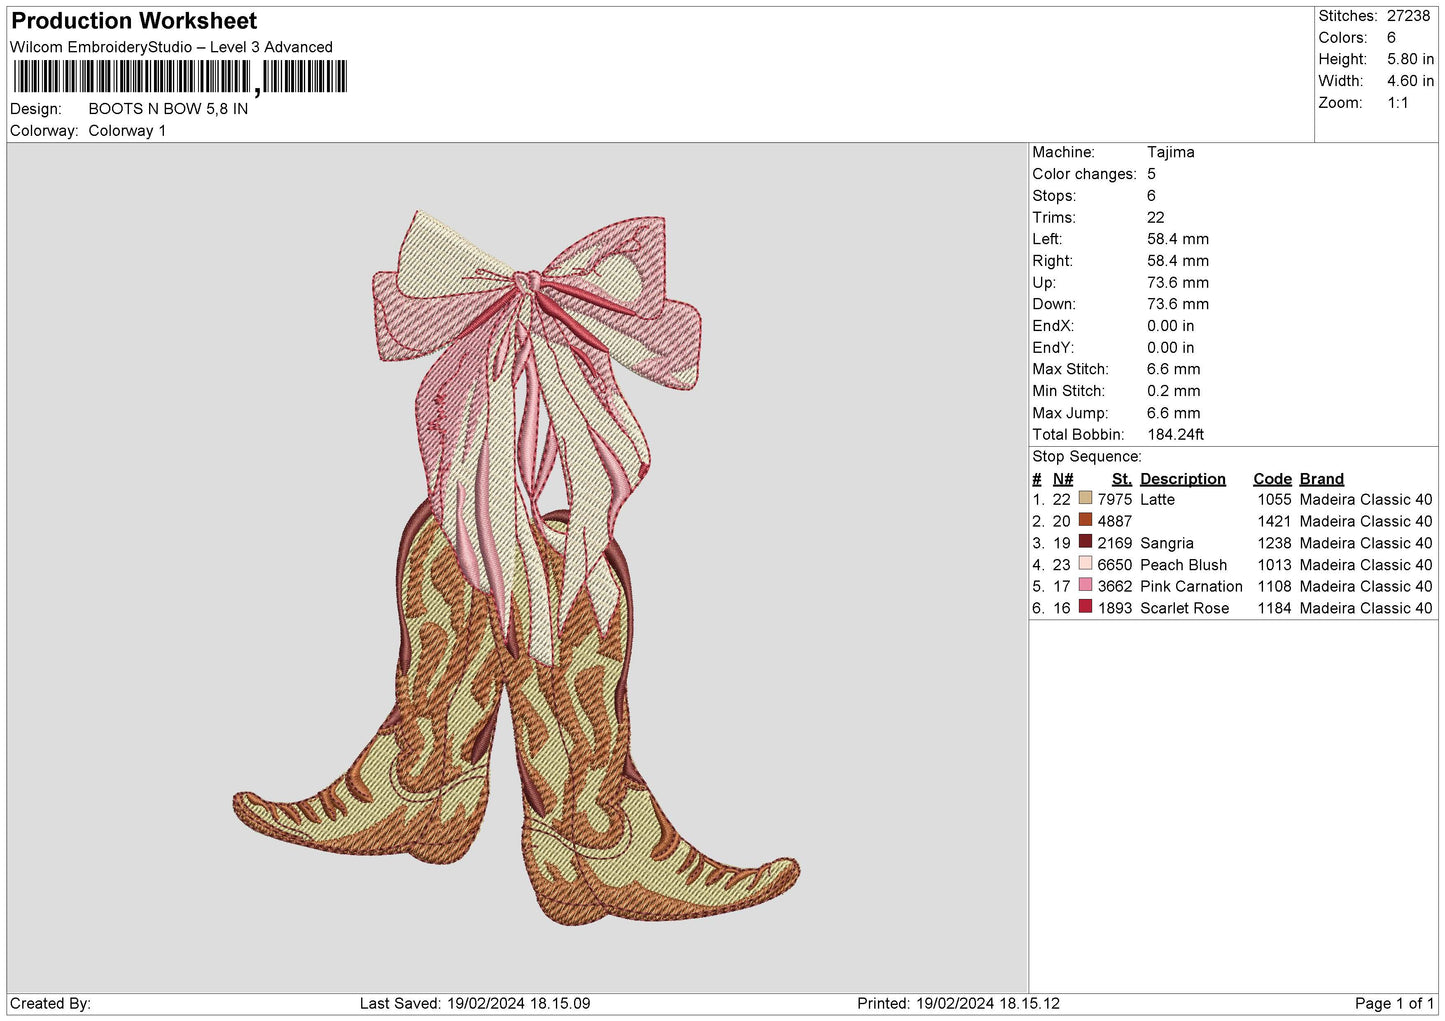The width and height of the screenshot is (1445, 1021).
Task: Click the 'Printed: 19/02/2024 18.15.12' text
Action: (958, 1004)
